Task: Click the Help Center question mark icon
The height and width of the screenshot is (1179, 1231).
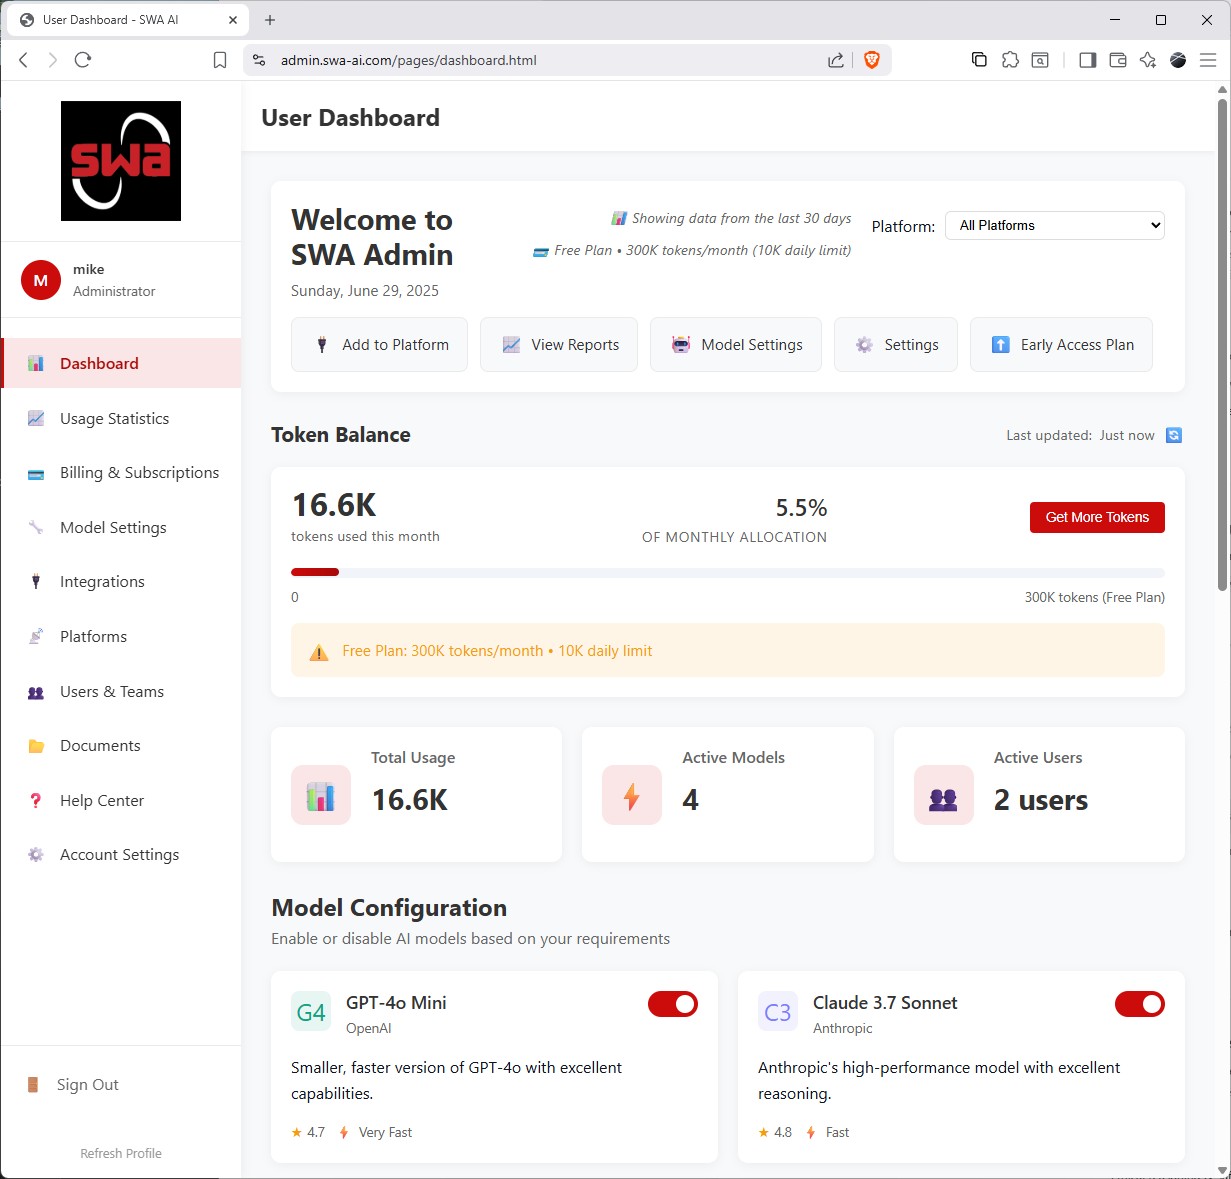Action: (x=36, y=800)
